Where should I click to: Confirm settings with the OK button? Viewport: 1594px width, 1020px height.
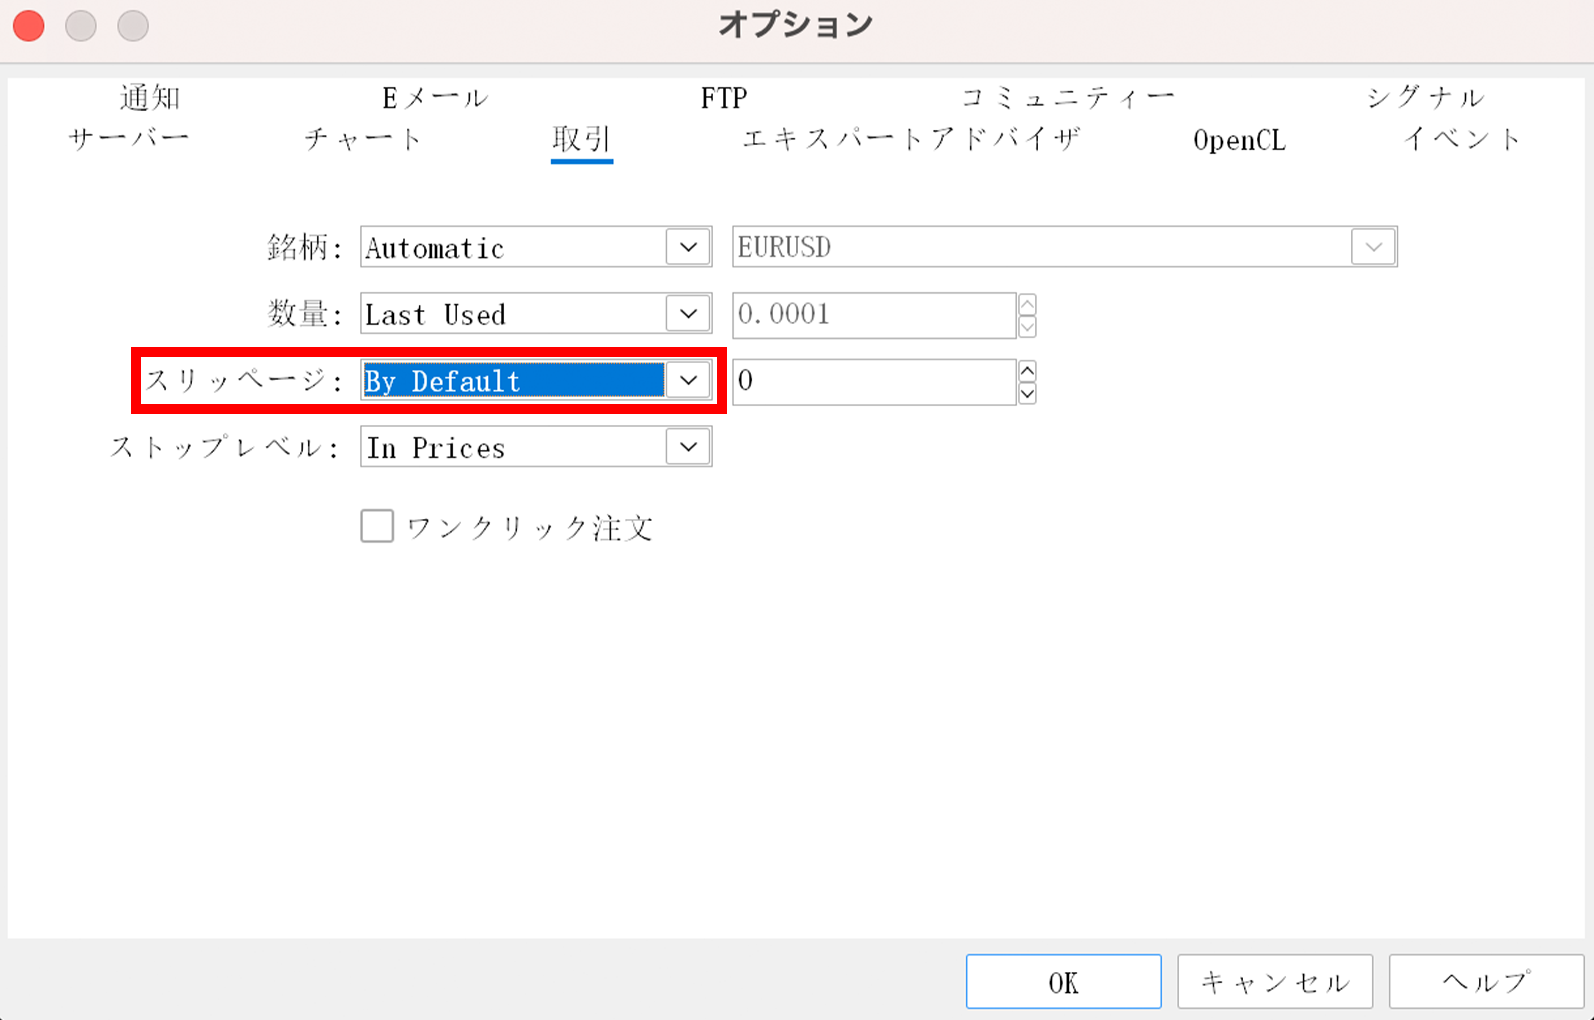(x=1063, y=982)
